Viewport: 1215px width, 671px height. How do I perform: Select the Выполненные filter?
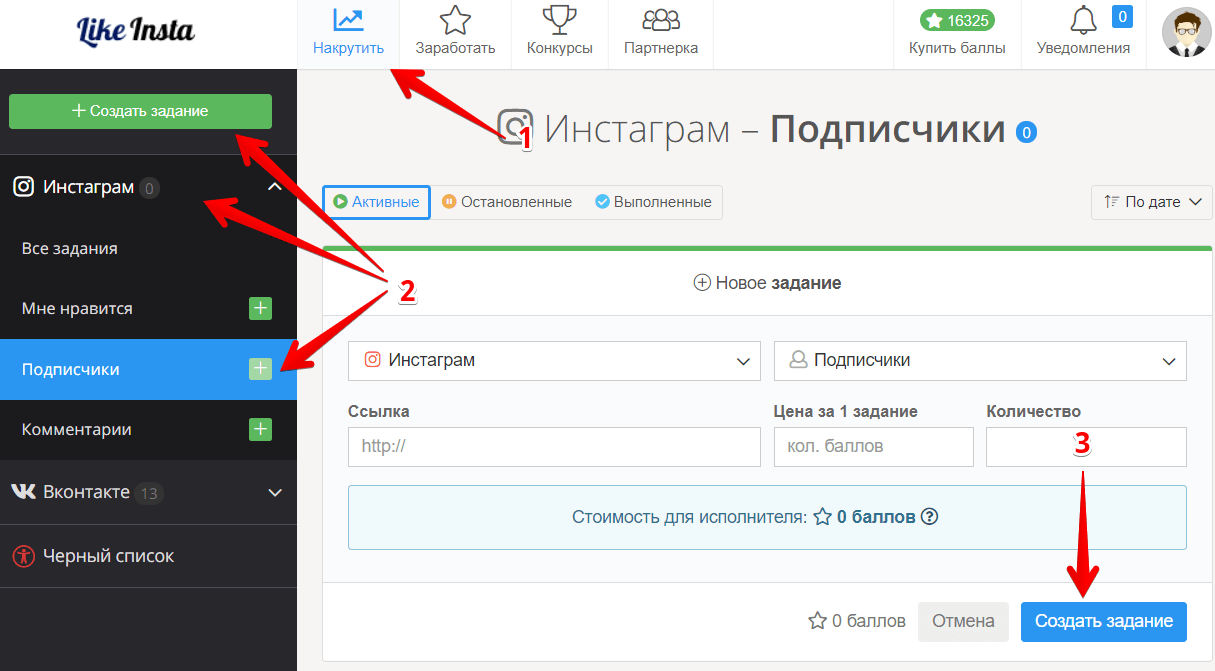click(653, 202)
